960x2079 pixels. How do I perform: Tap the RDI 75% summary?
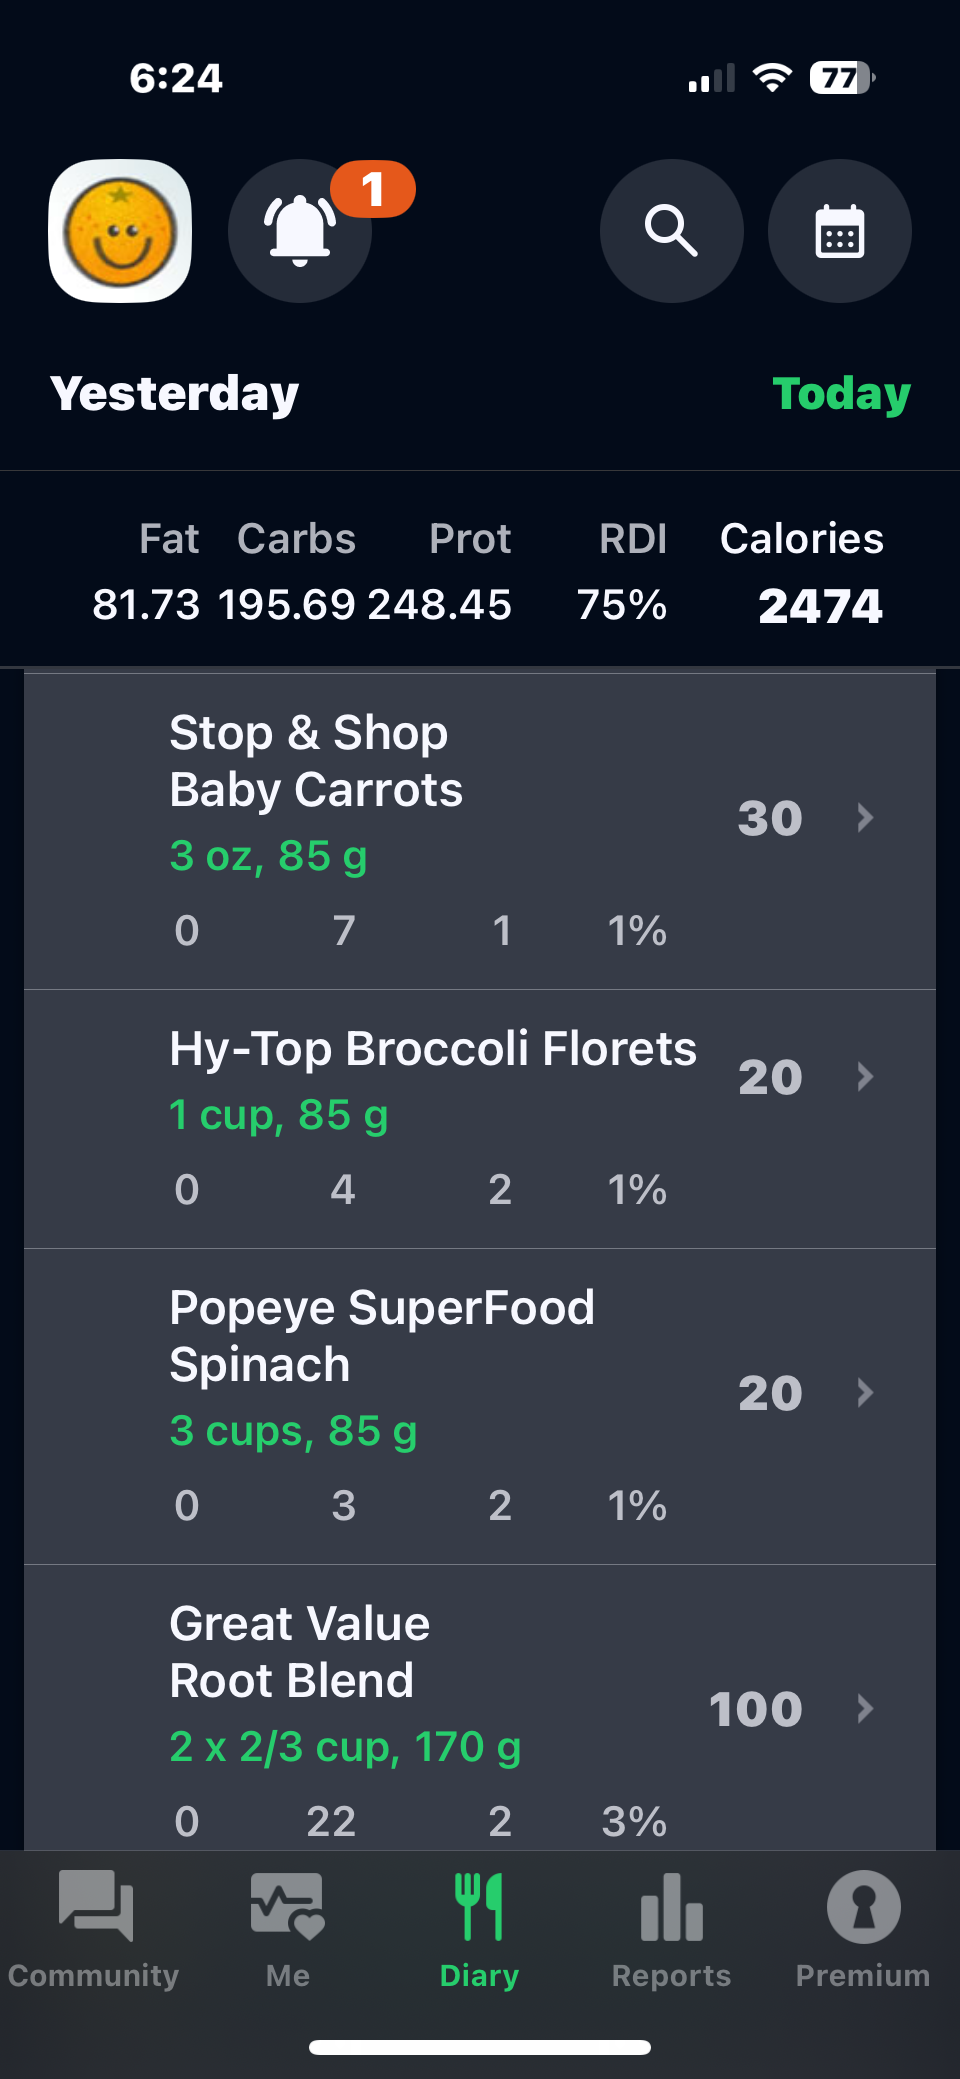tap(622, 605)
